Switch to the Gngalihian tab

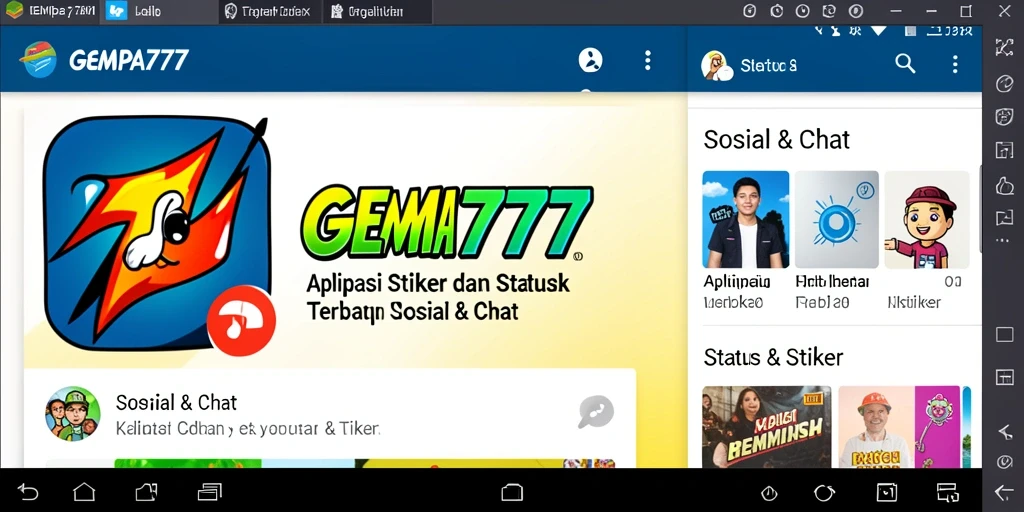pos(377,12)
